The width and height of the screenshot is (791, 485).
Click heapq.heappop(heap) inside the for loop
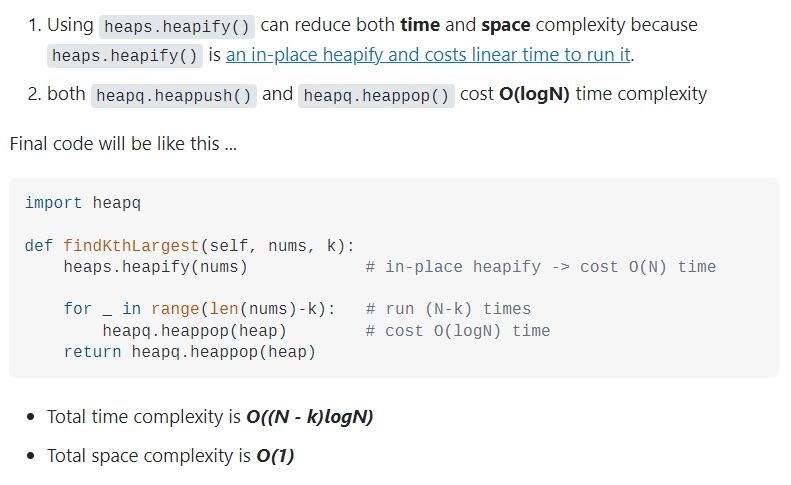tap(194, 330)
